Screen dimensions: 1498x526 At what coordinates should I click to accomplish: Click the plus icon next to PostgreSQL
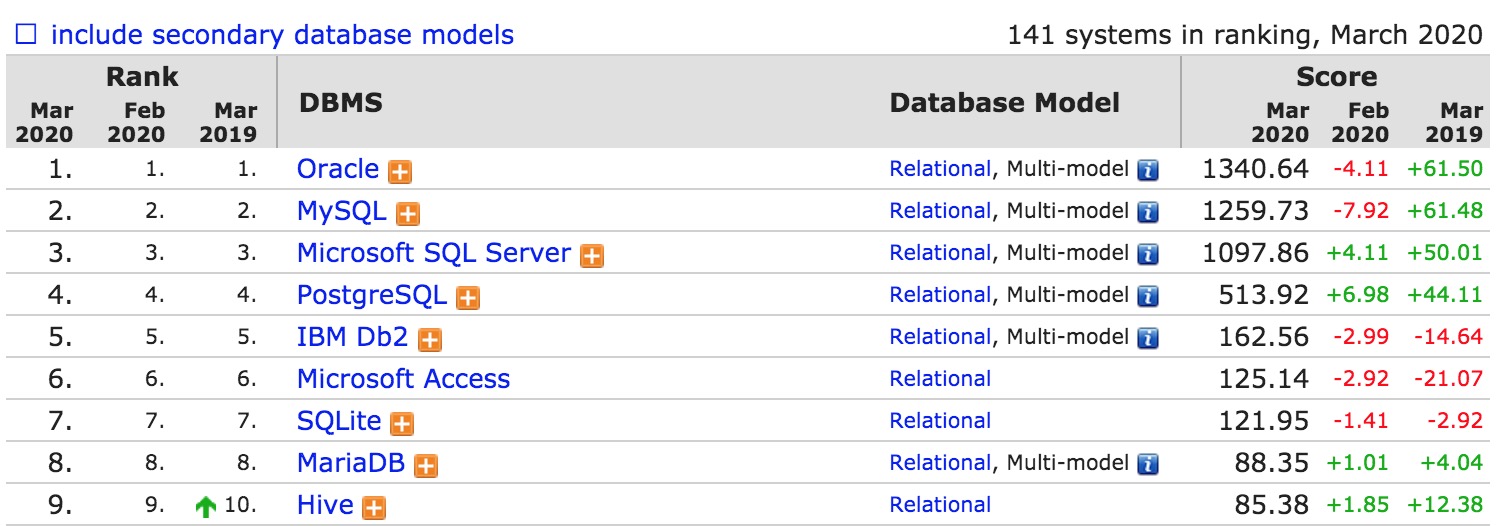point(467,298)
